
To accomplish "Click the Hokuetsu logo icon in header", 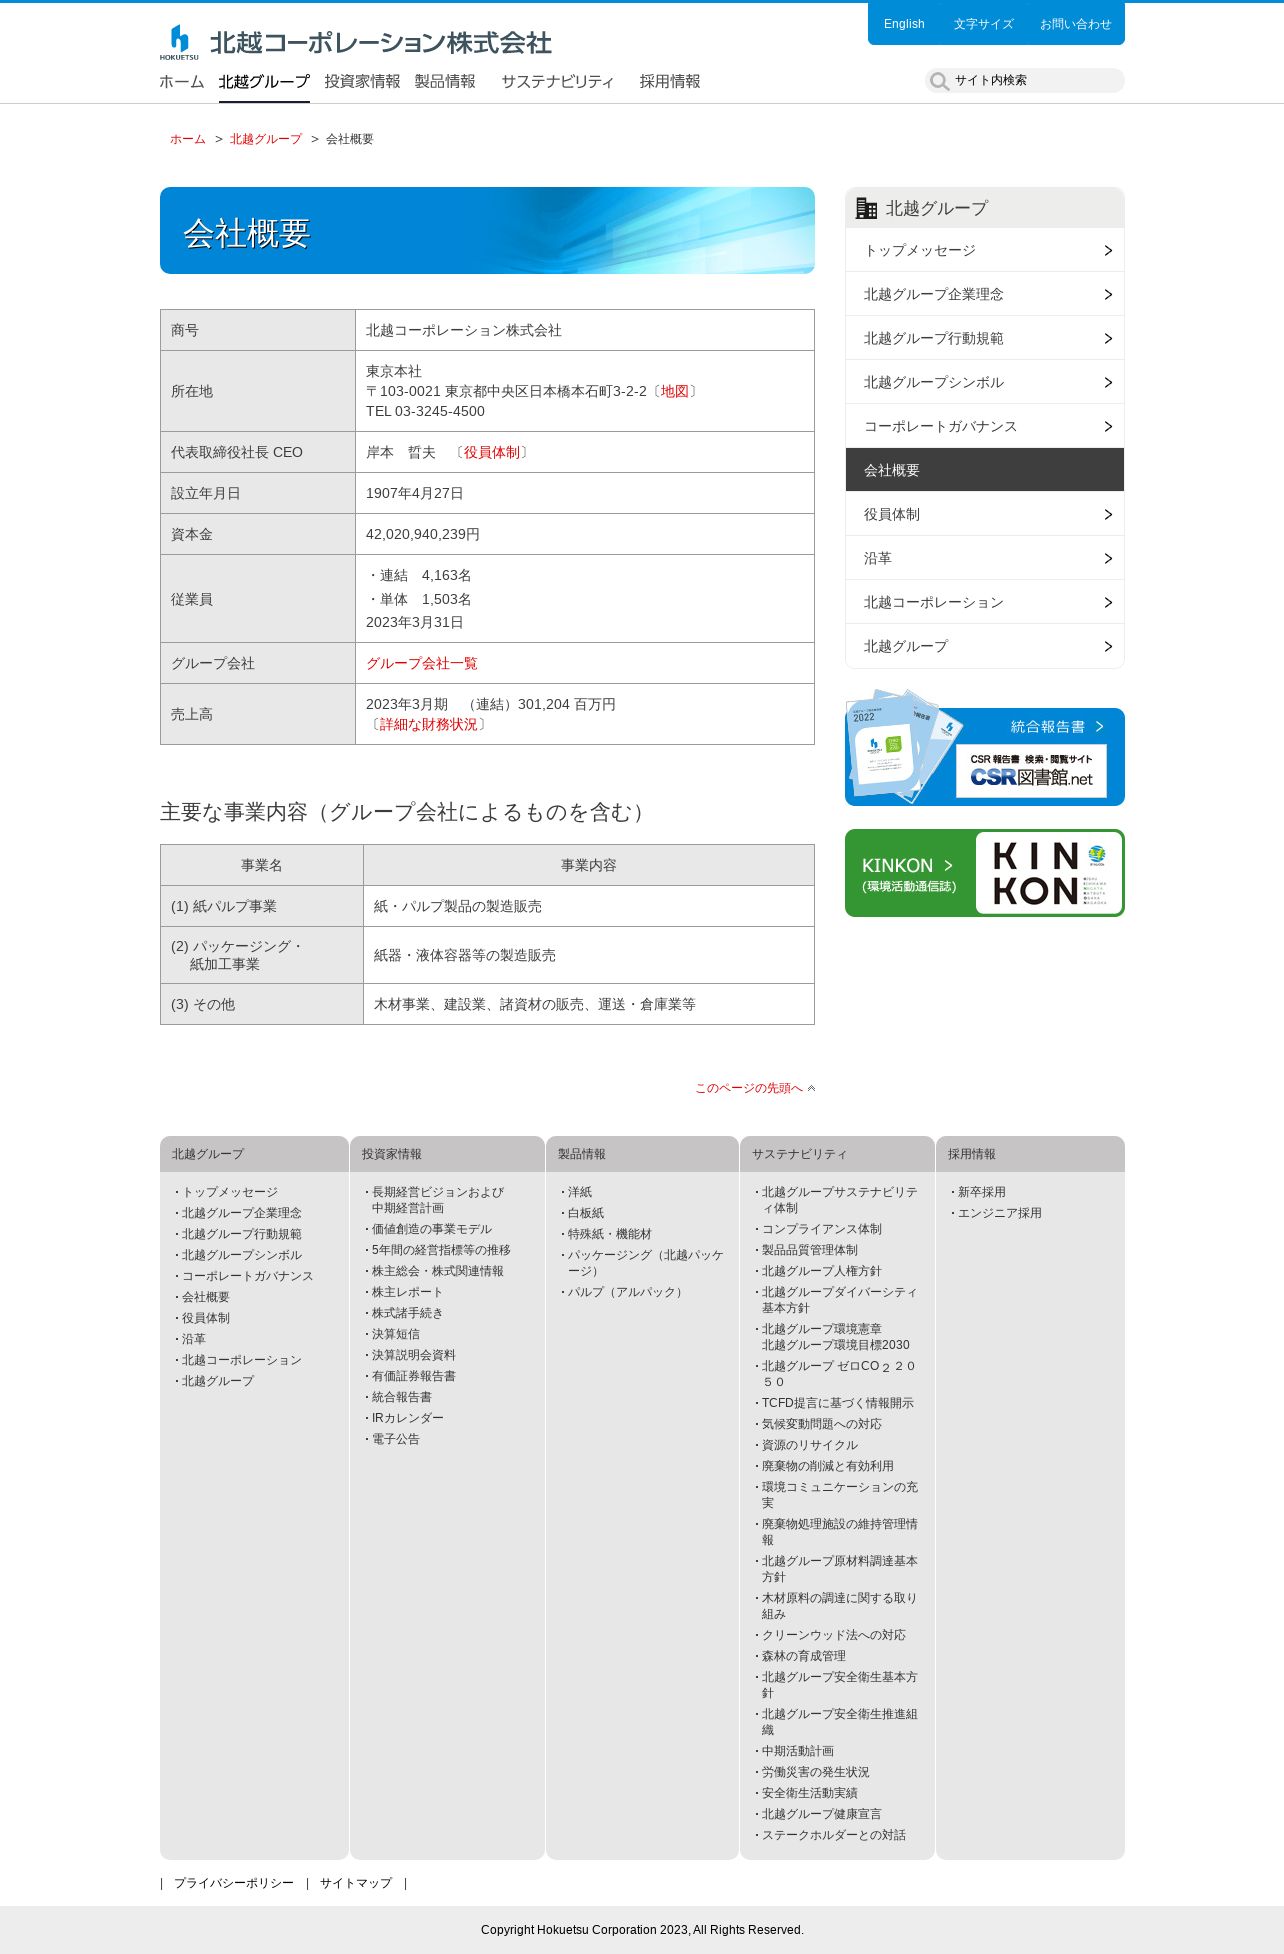I will (x=179, y=42).
